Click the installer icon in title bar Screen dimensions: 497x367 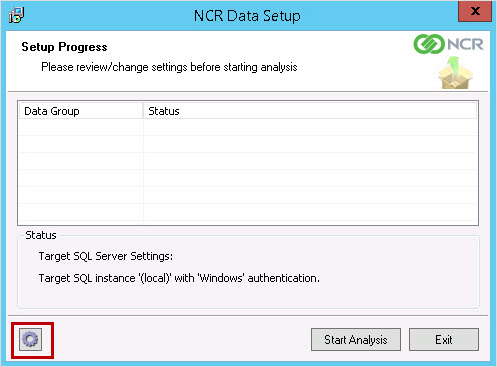tap(16, 15)
